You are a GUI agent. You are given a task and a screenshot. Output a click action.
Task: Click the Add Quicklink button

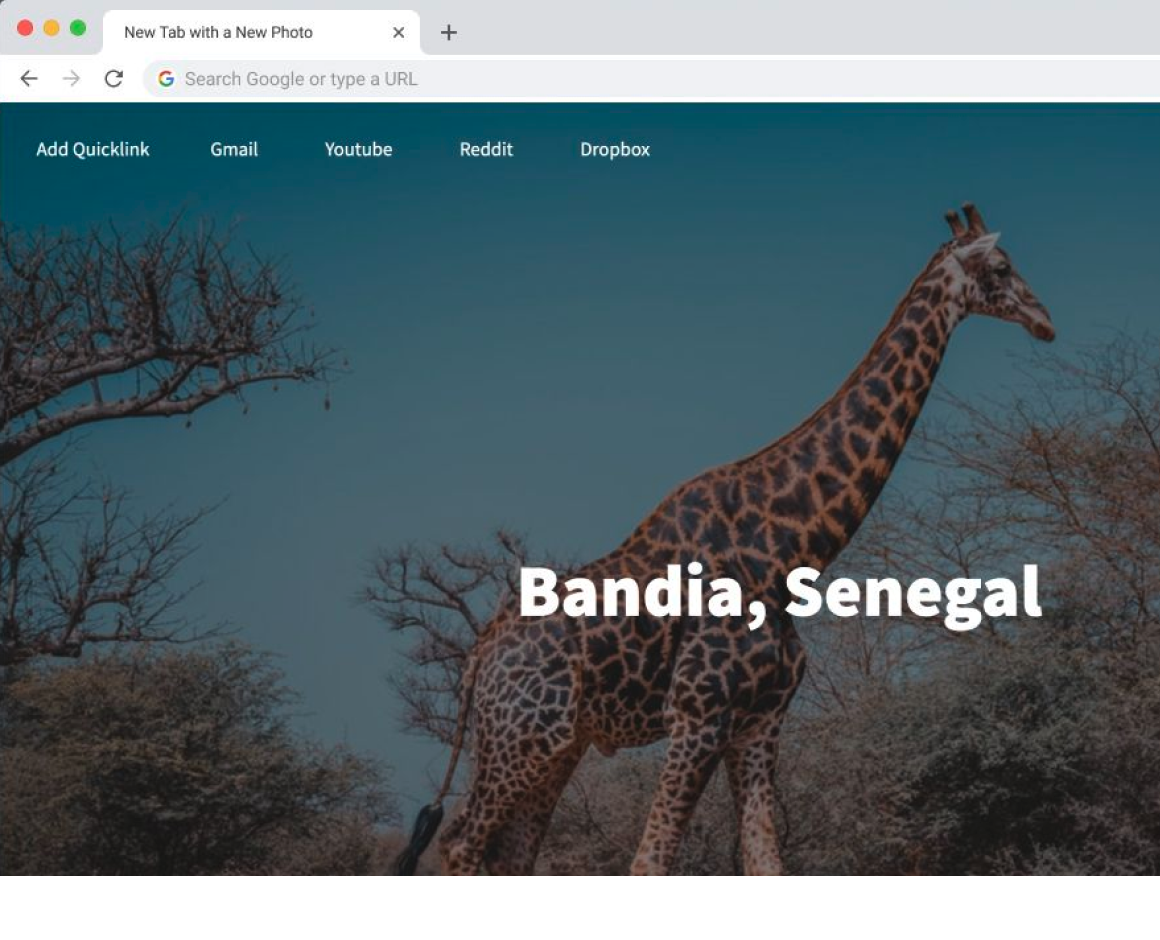click(x=93, y=149)
